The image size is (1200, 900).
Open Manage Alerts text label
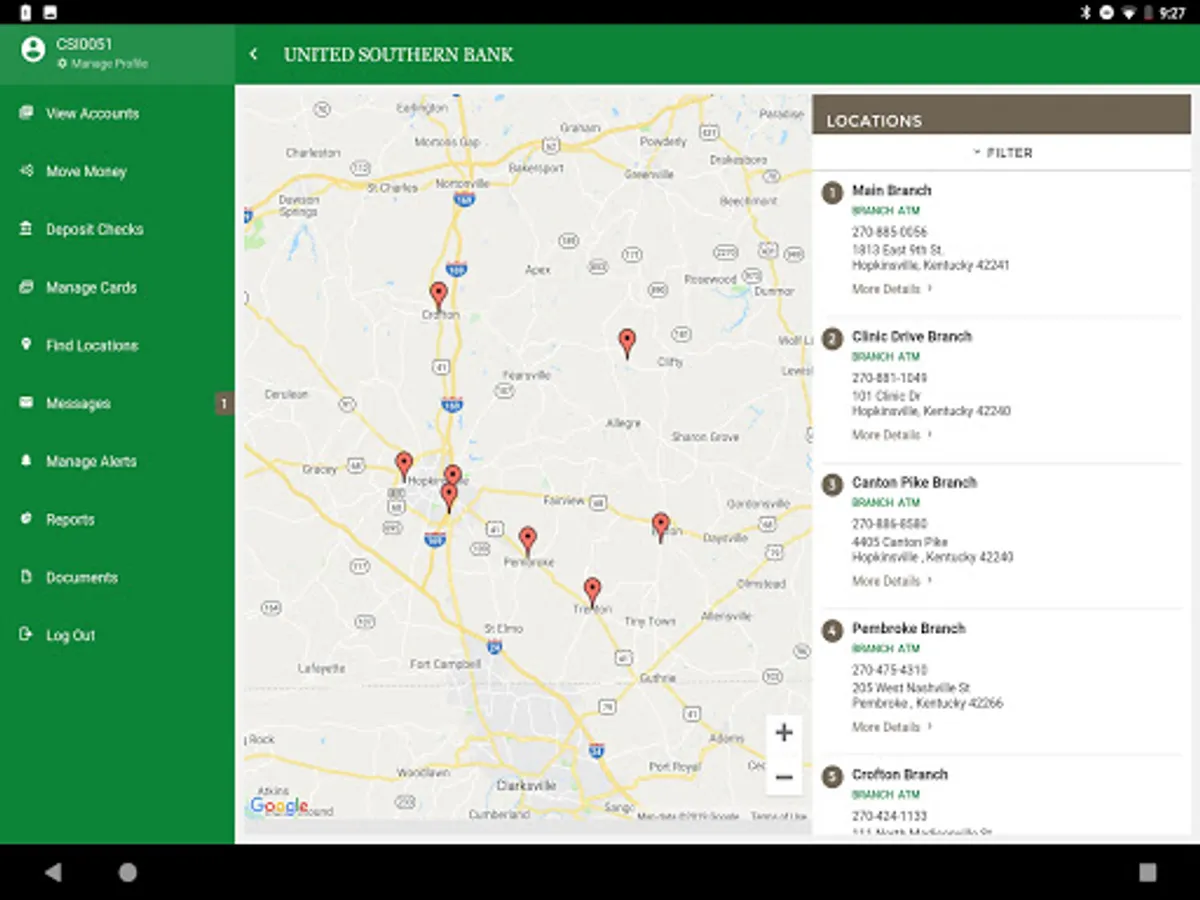tap(91, 461)
